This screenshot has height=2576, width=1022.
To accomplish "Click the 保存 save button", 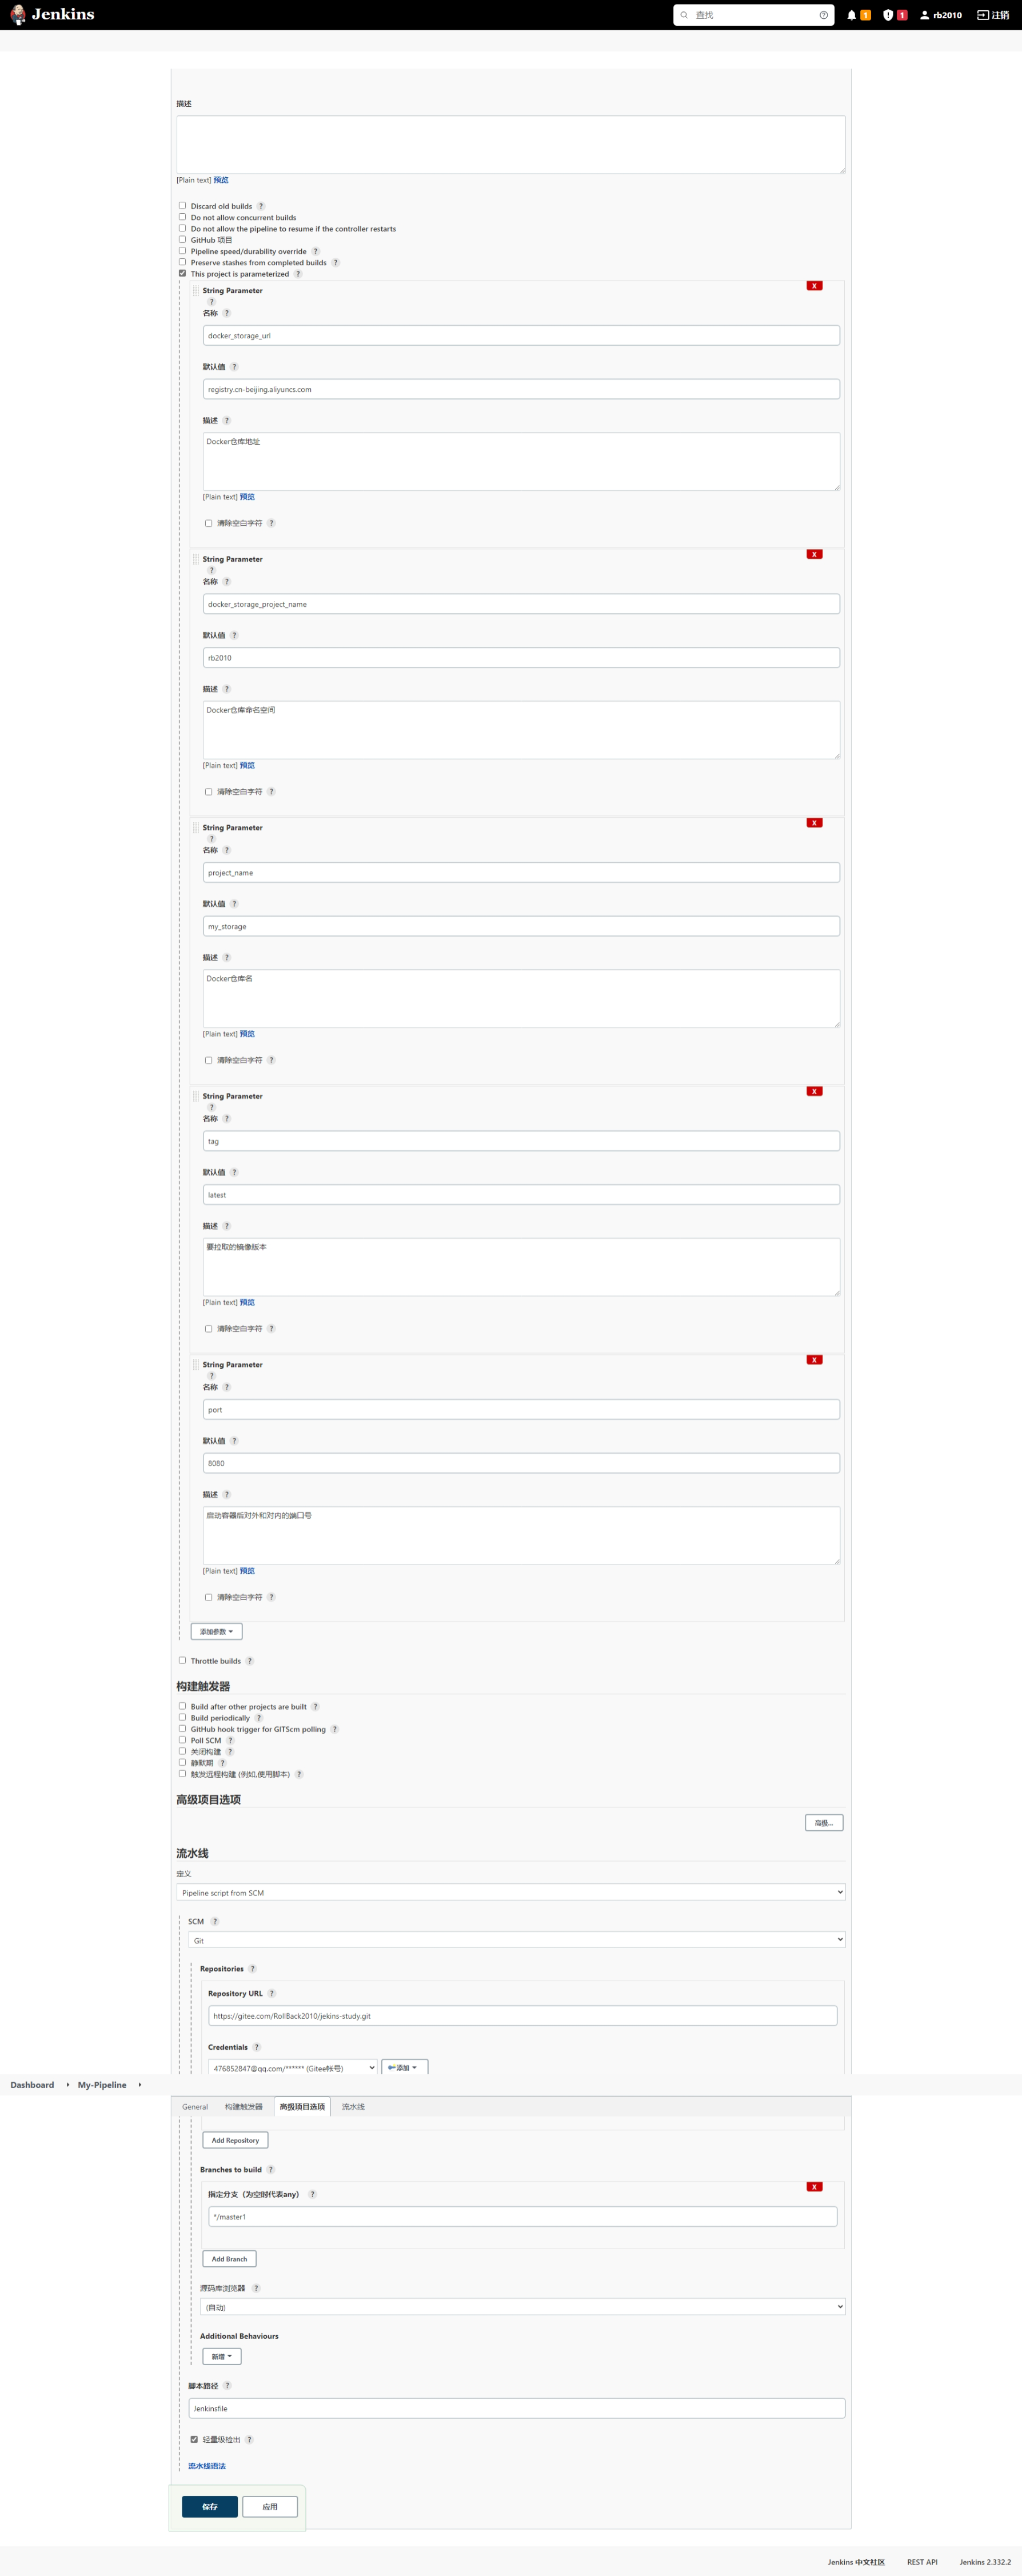I will (x=210, y=2507).
